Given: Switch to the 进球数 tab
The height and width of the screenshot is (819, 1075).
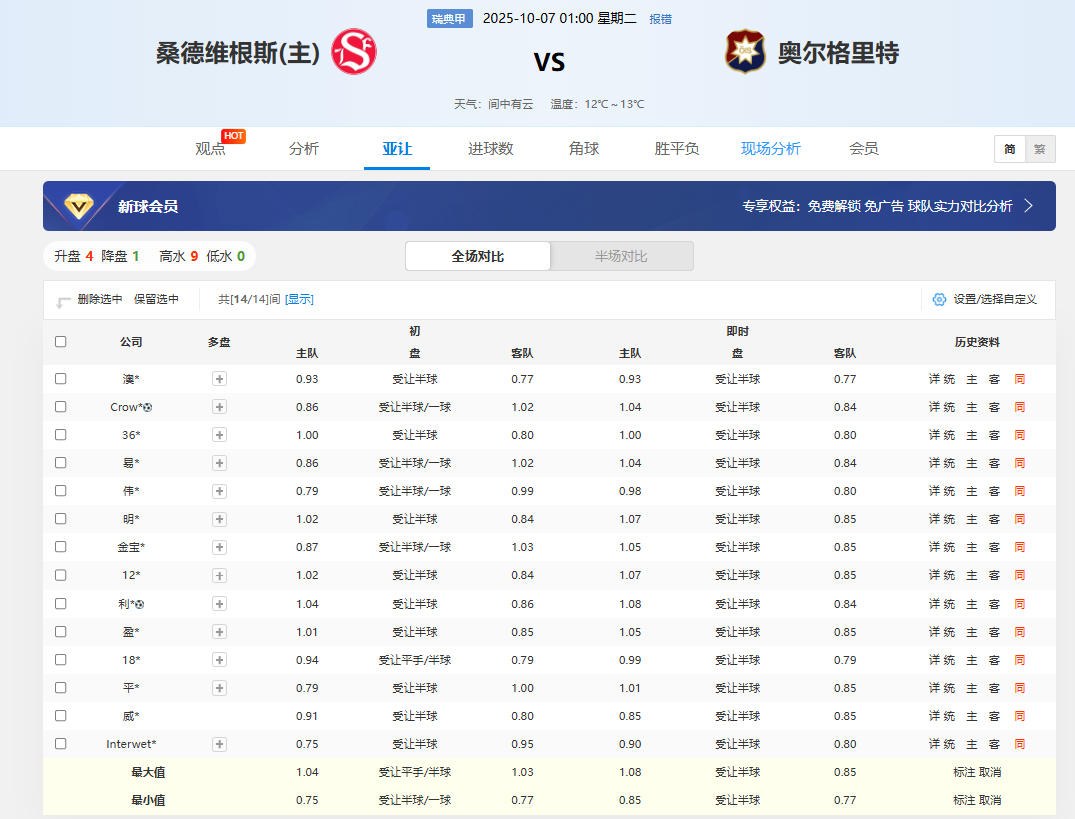Looking at the screenshot, I should pos(490,148).
